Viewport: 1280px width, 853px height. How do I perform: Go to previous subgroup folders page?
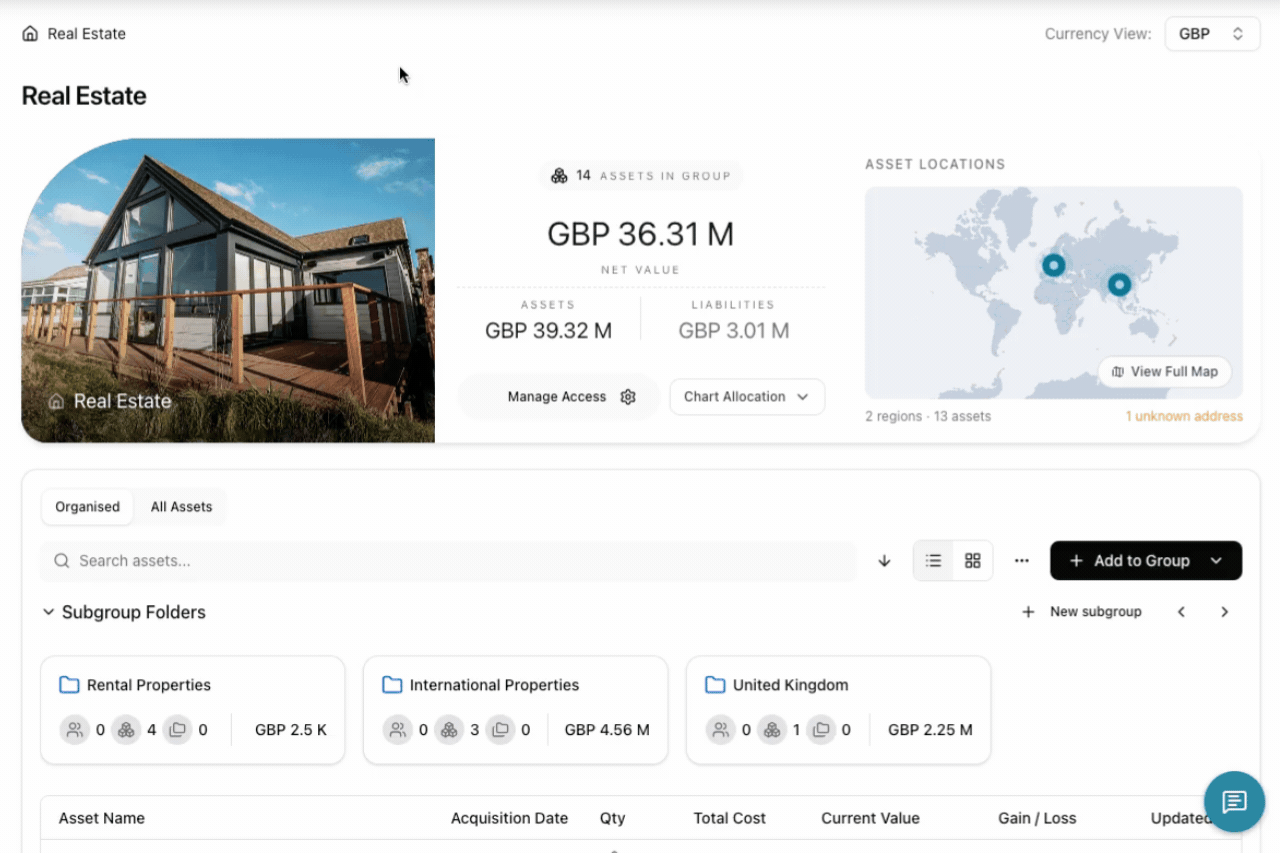click(x=1181, y=612)
